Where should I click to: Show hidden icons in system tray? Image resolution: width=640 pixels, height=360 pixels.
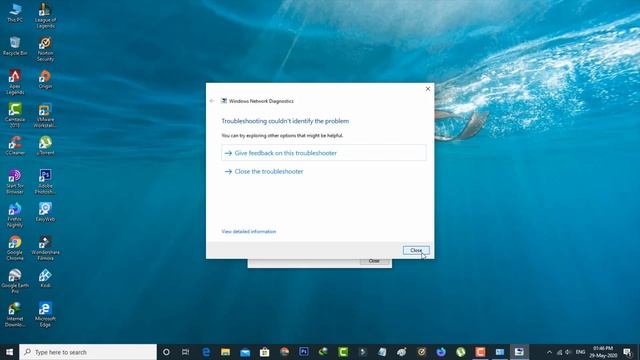[549, 352]
